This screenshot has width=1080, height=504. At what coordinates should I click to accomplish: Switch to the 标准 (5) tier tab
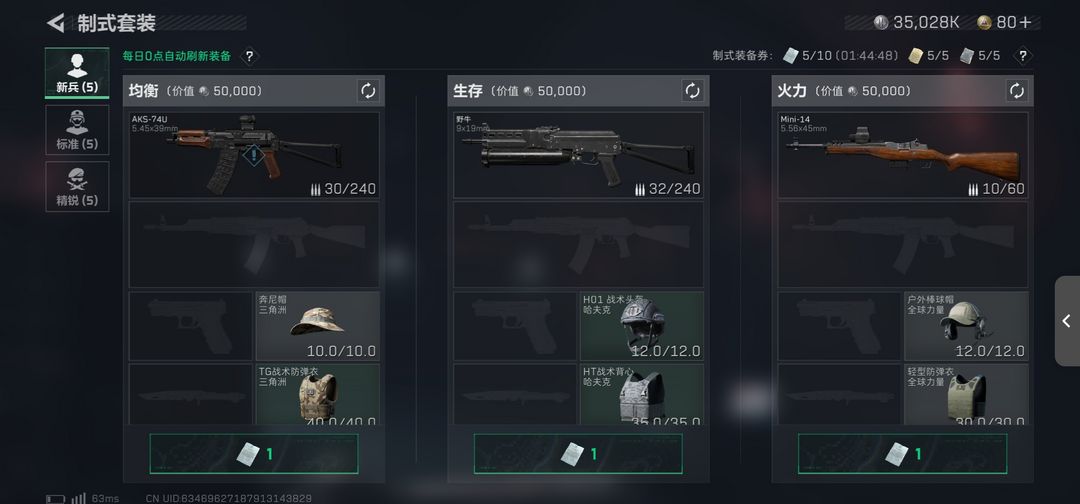point(77,129)
